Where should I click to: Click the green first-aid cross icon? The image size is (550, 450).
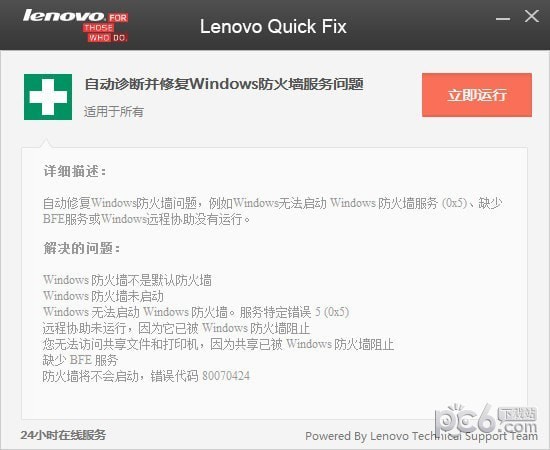(48, 97)
